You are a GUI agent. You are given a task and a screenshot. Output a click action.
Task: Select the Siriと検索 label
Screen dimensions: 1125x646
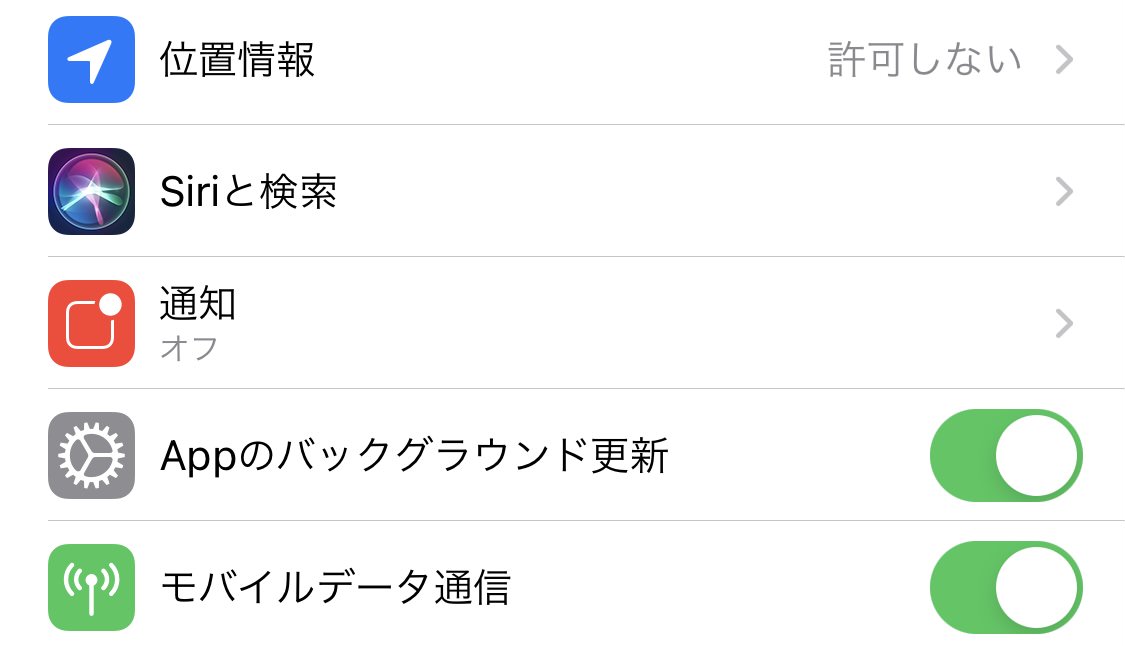[248, 191]
